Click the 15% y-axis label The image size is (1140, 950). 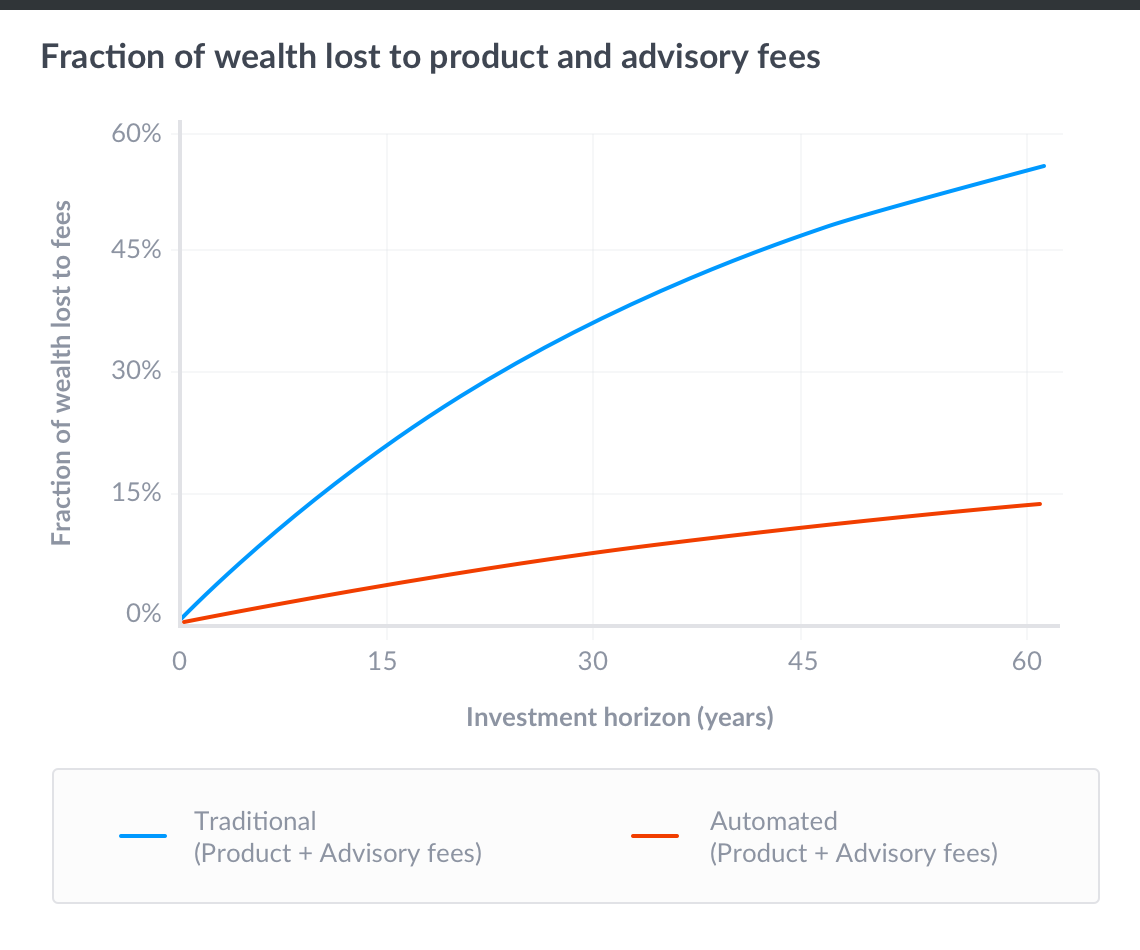(137, 493)
